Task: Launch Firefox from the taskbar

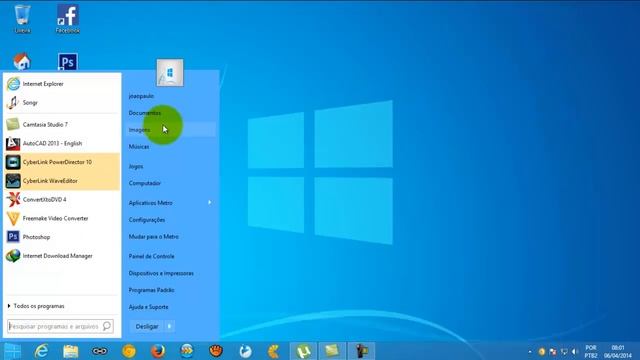Action: tap(158, 351)
